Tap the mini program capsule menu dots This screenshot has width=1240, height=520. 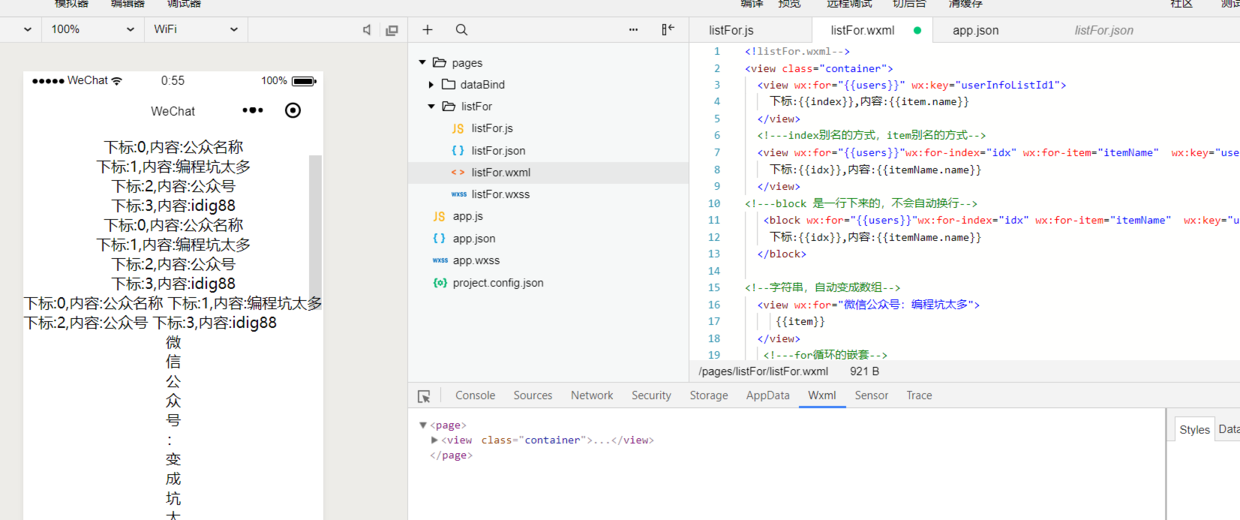point(253,110)
